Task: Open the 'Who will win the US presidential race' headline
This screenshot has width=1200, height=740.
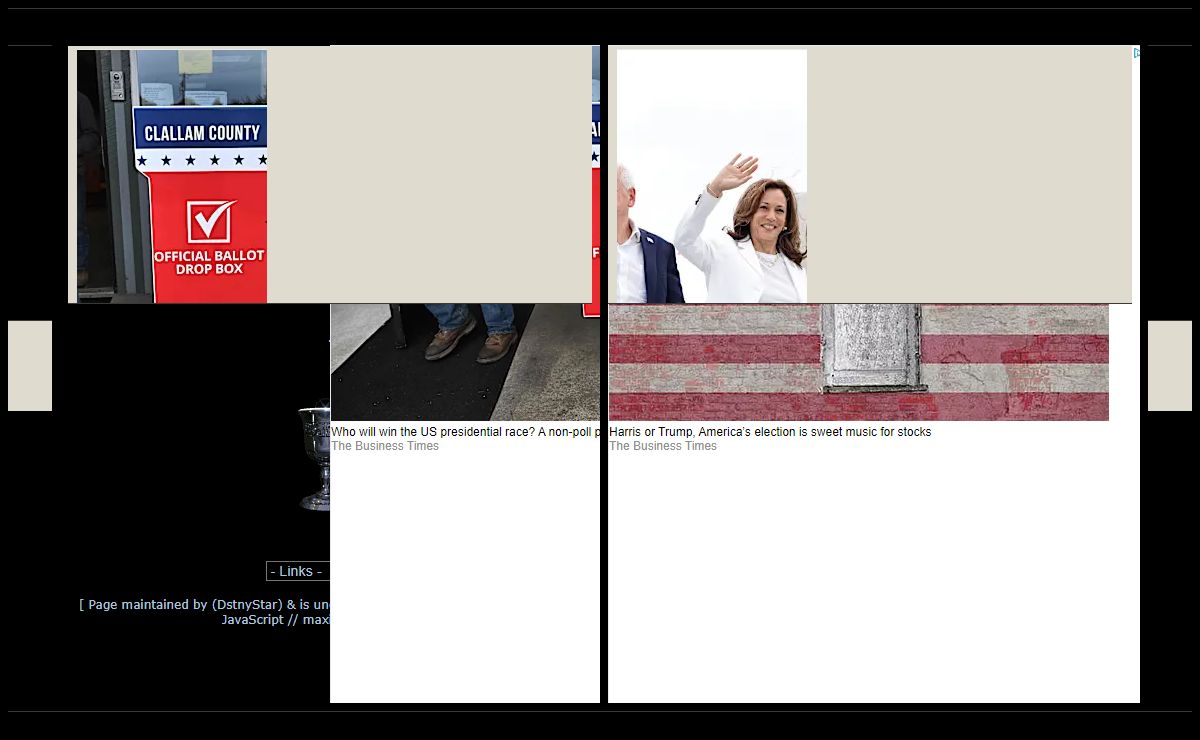Action: pyautogui.click(x=465, y=432)
